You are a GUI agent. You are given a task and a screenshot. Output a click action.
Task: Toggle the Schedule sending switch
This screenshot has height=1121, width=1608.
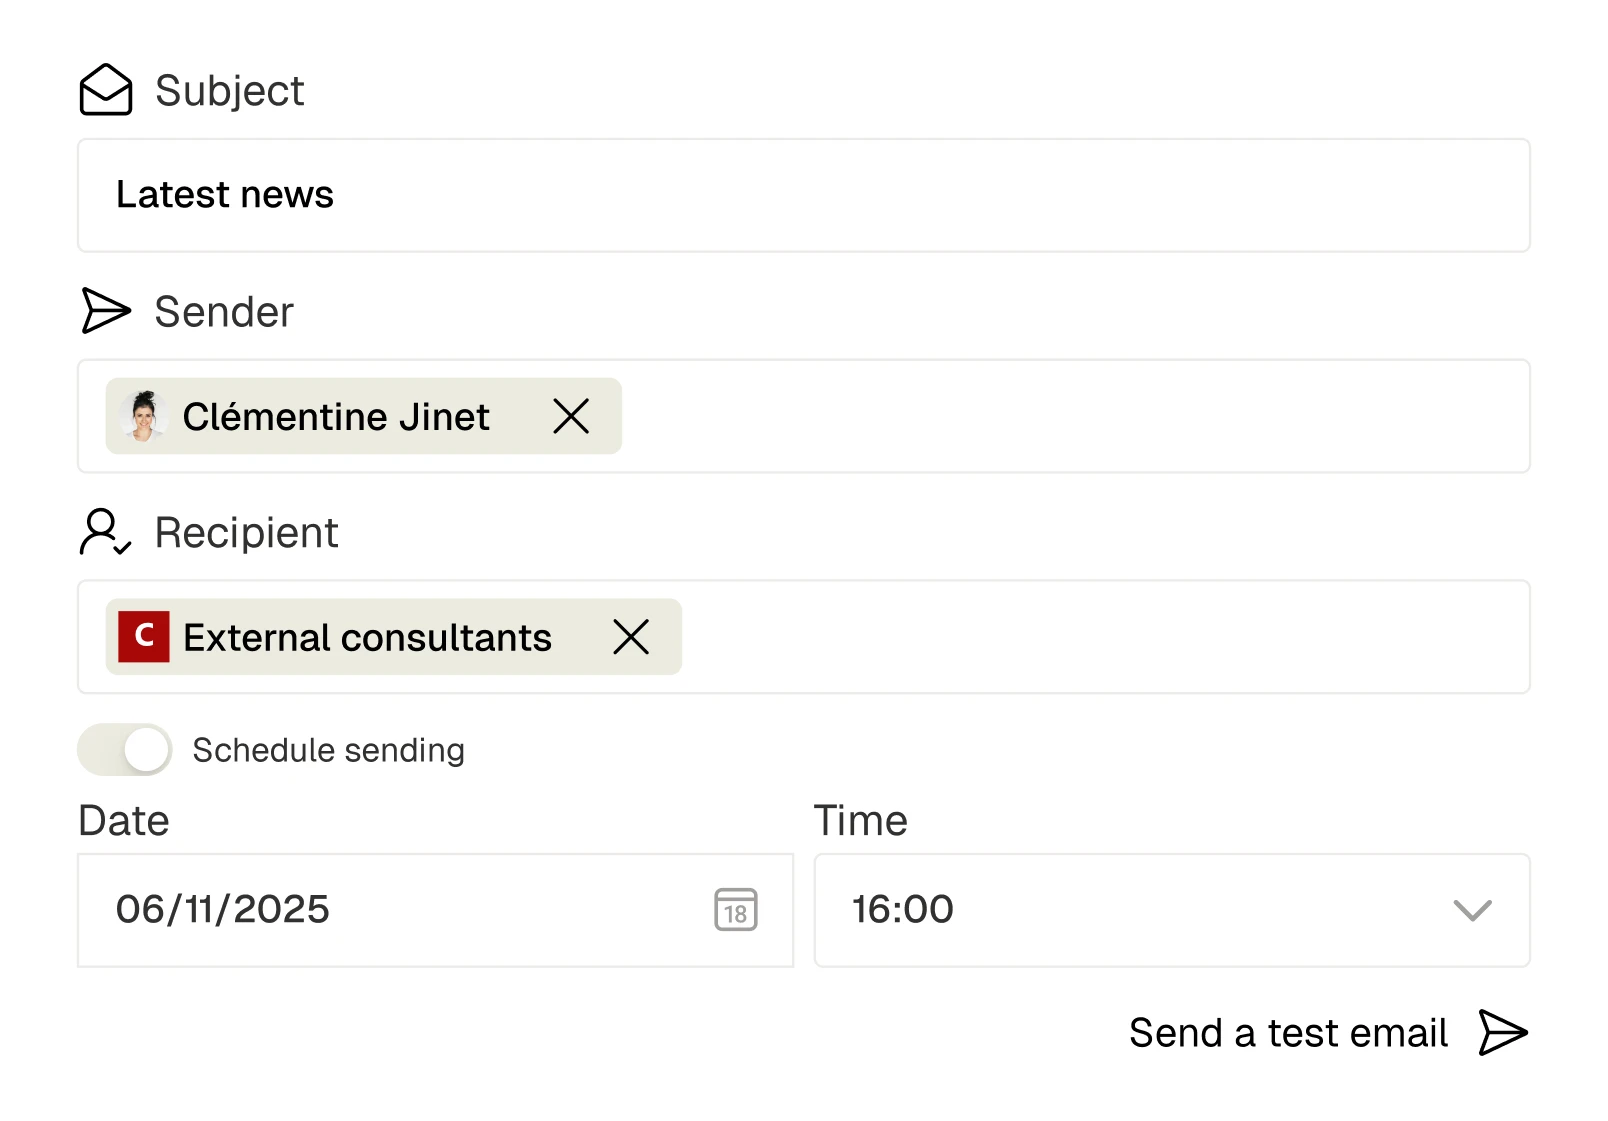(x=125, y=750)
